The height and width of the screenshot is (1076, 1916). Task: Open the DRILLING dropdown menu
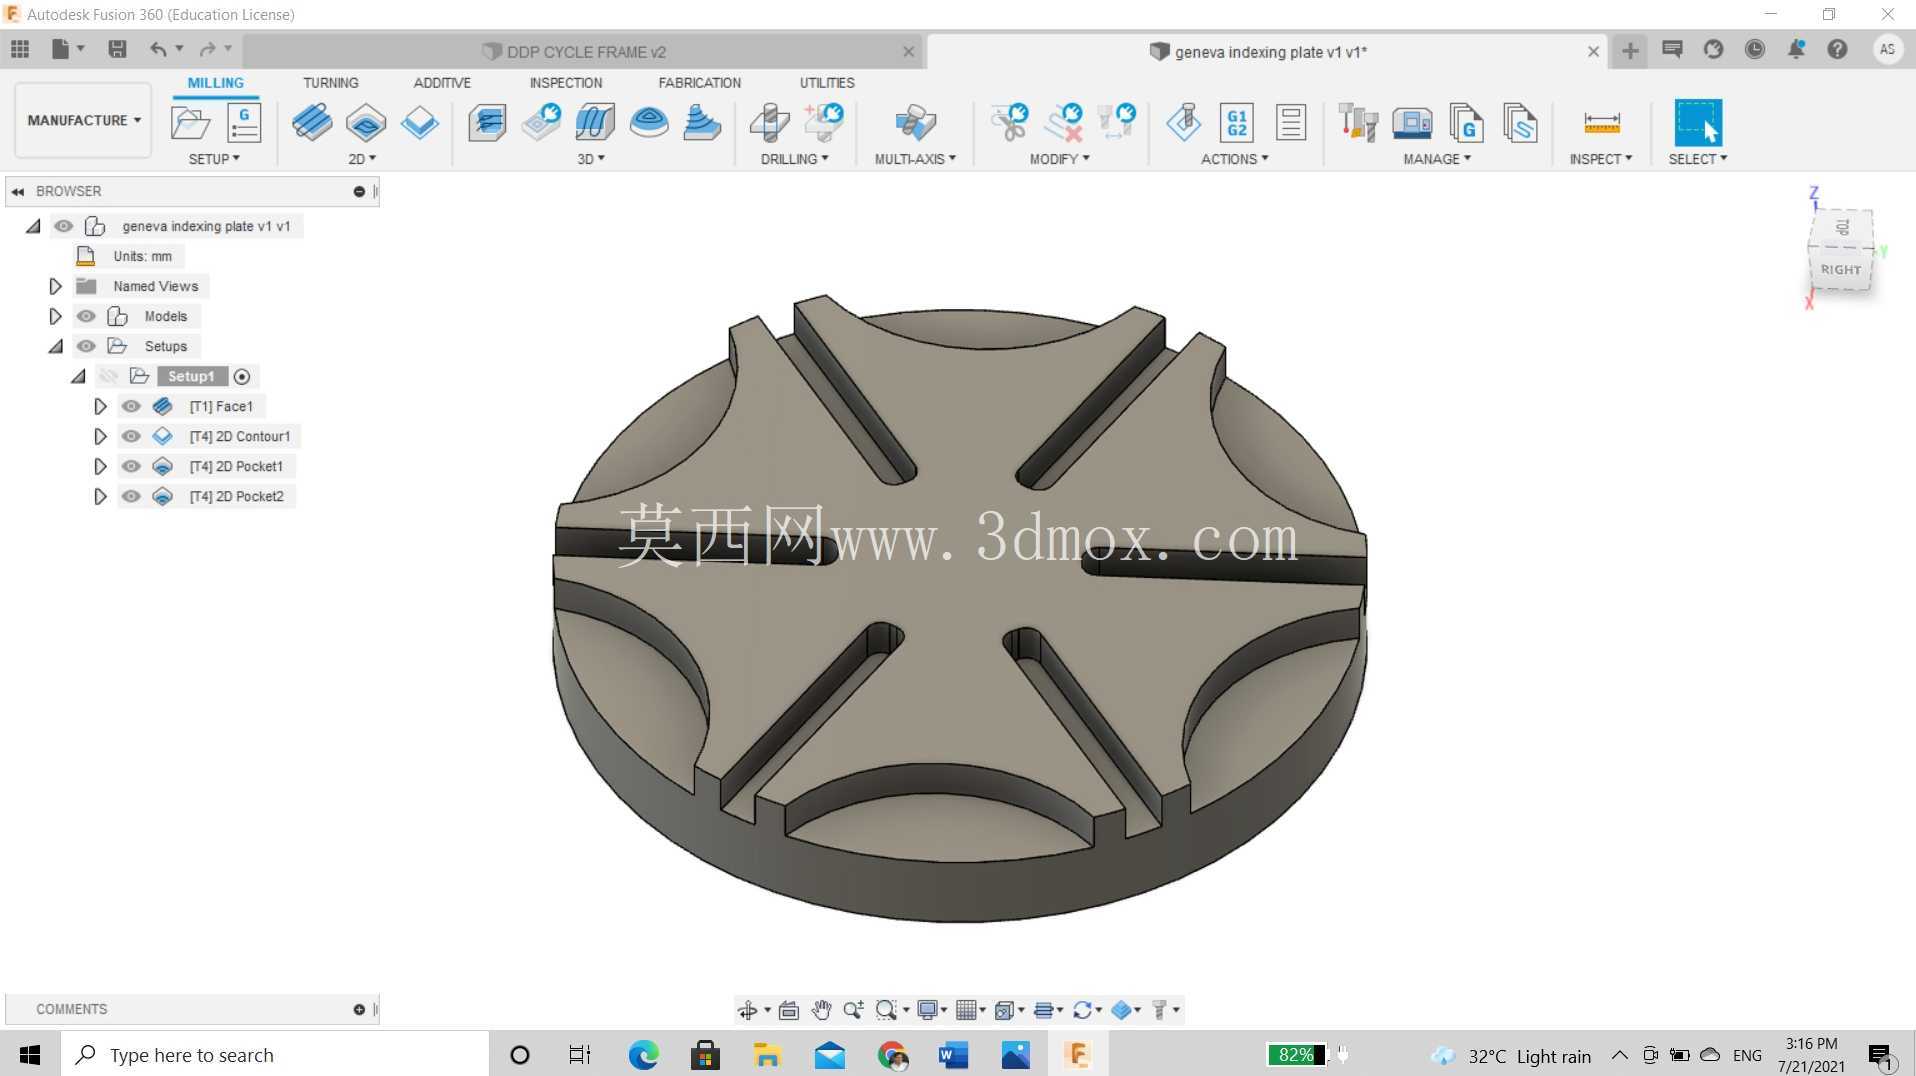pos(794,159)
